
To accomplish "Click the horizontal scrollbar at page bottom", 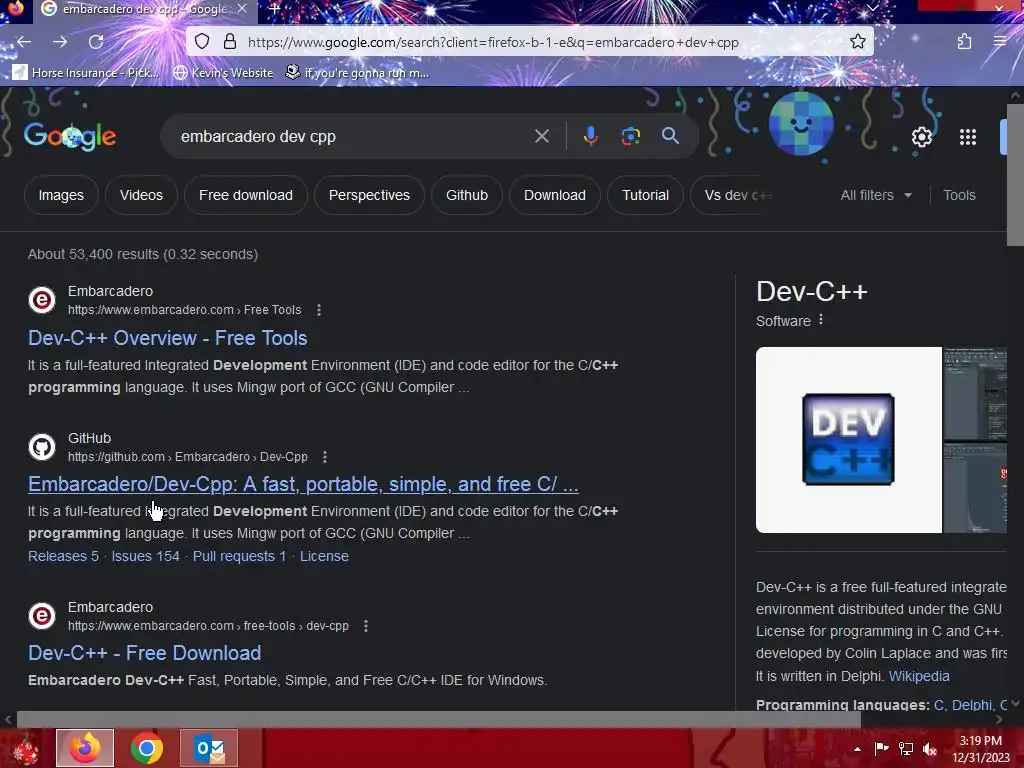I will (x=438, y=719).
